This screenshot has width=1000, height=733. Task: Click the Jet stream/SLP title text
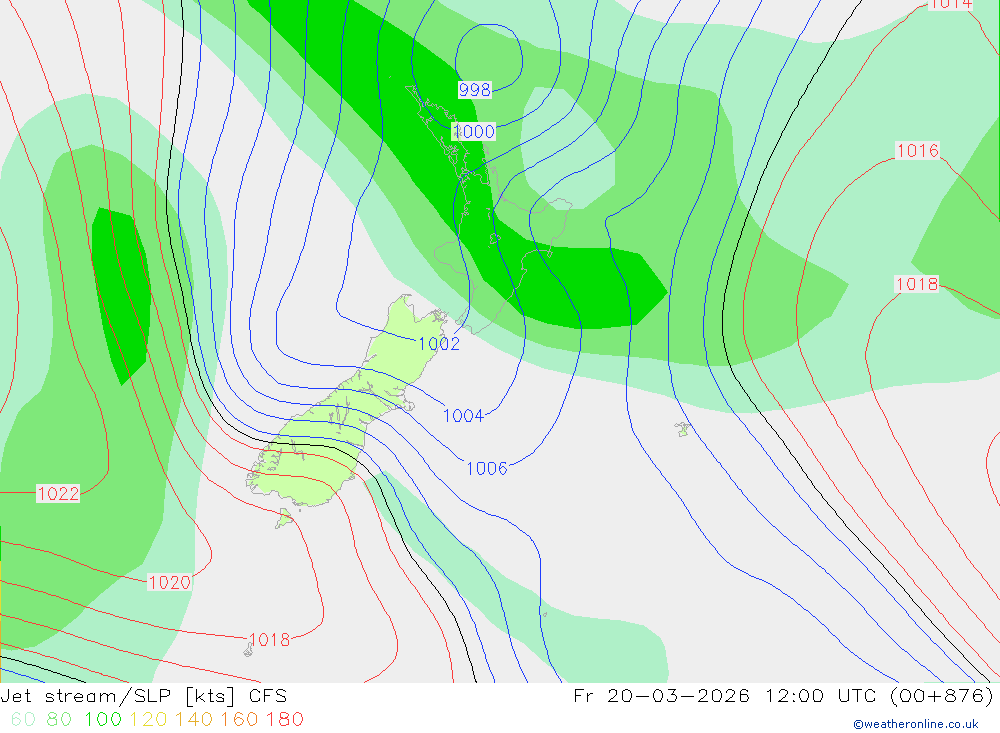coord(85,696)
